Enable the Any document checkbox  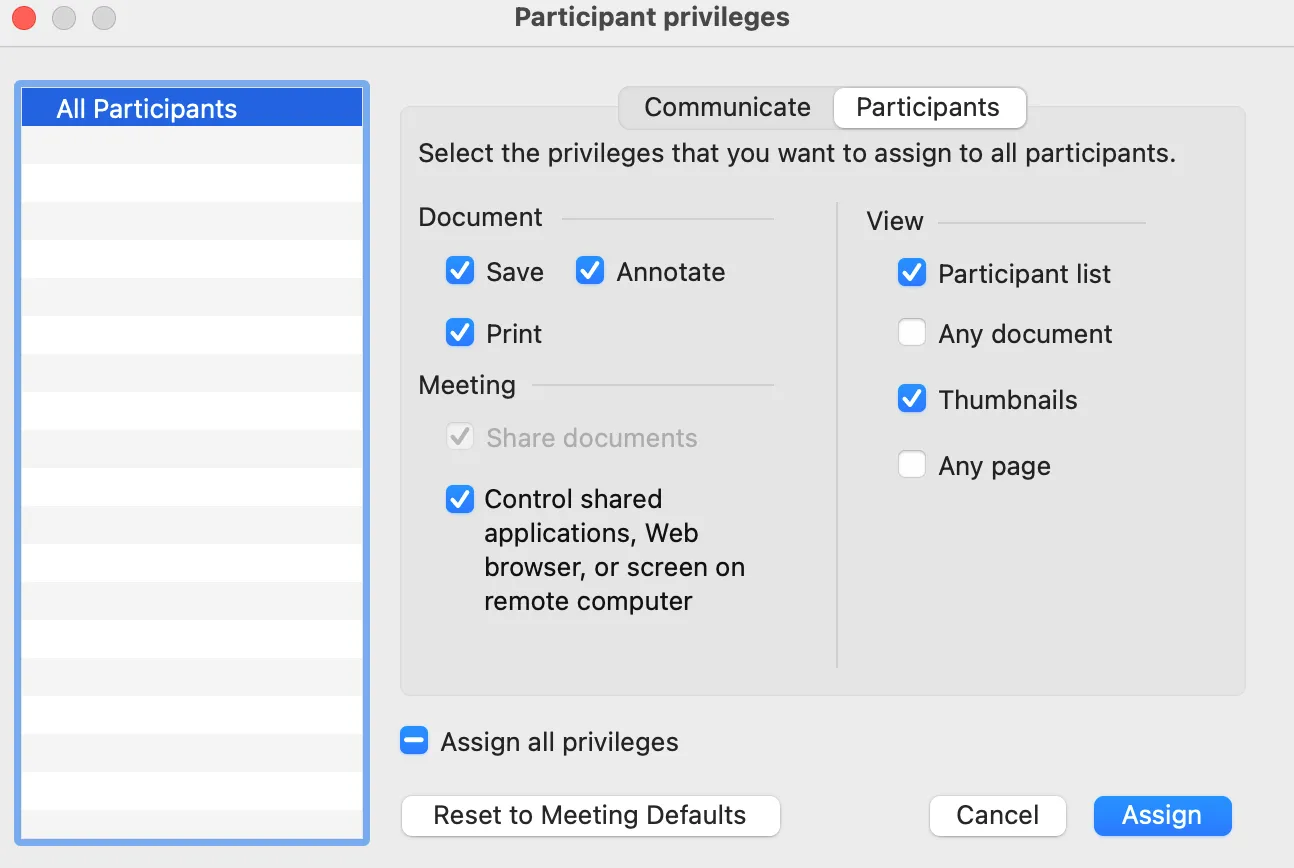coord(912,333)
